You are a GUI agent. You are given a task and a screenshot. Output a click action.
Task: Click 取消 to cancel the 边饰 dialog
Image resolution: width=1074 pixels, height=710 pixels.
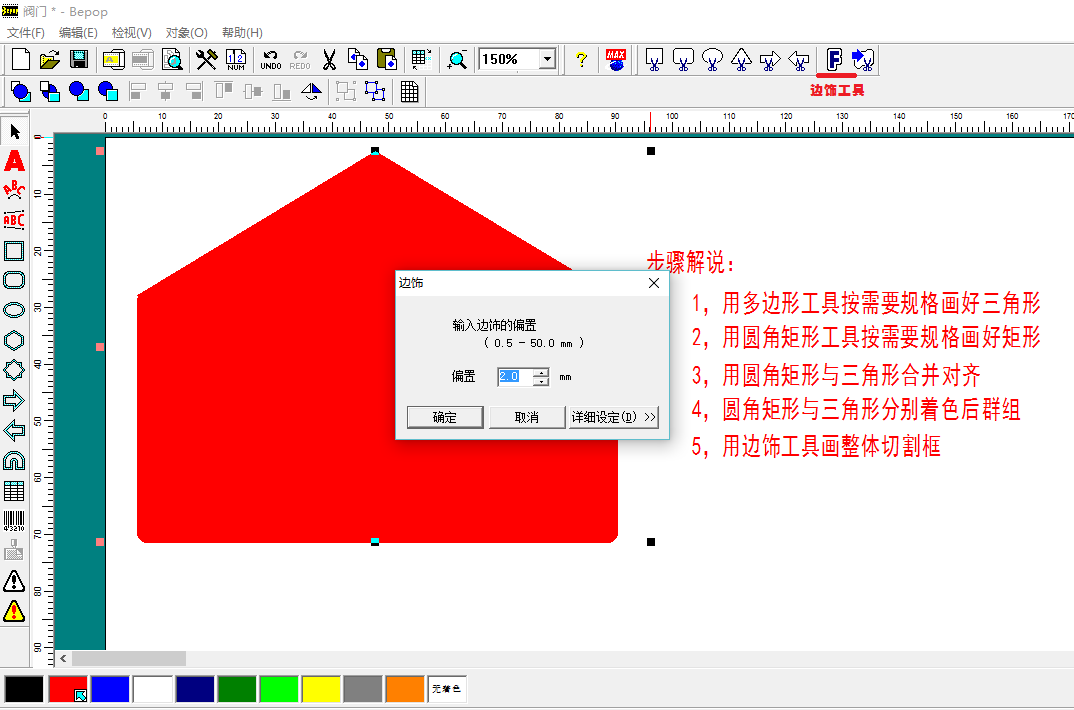527,417
